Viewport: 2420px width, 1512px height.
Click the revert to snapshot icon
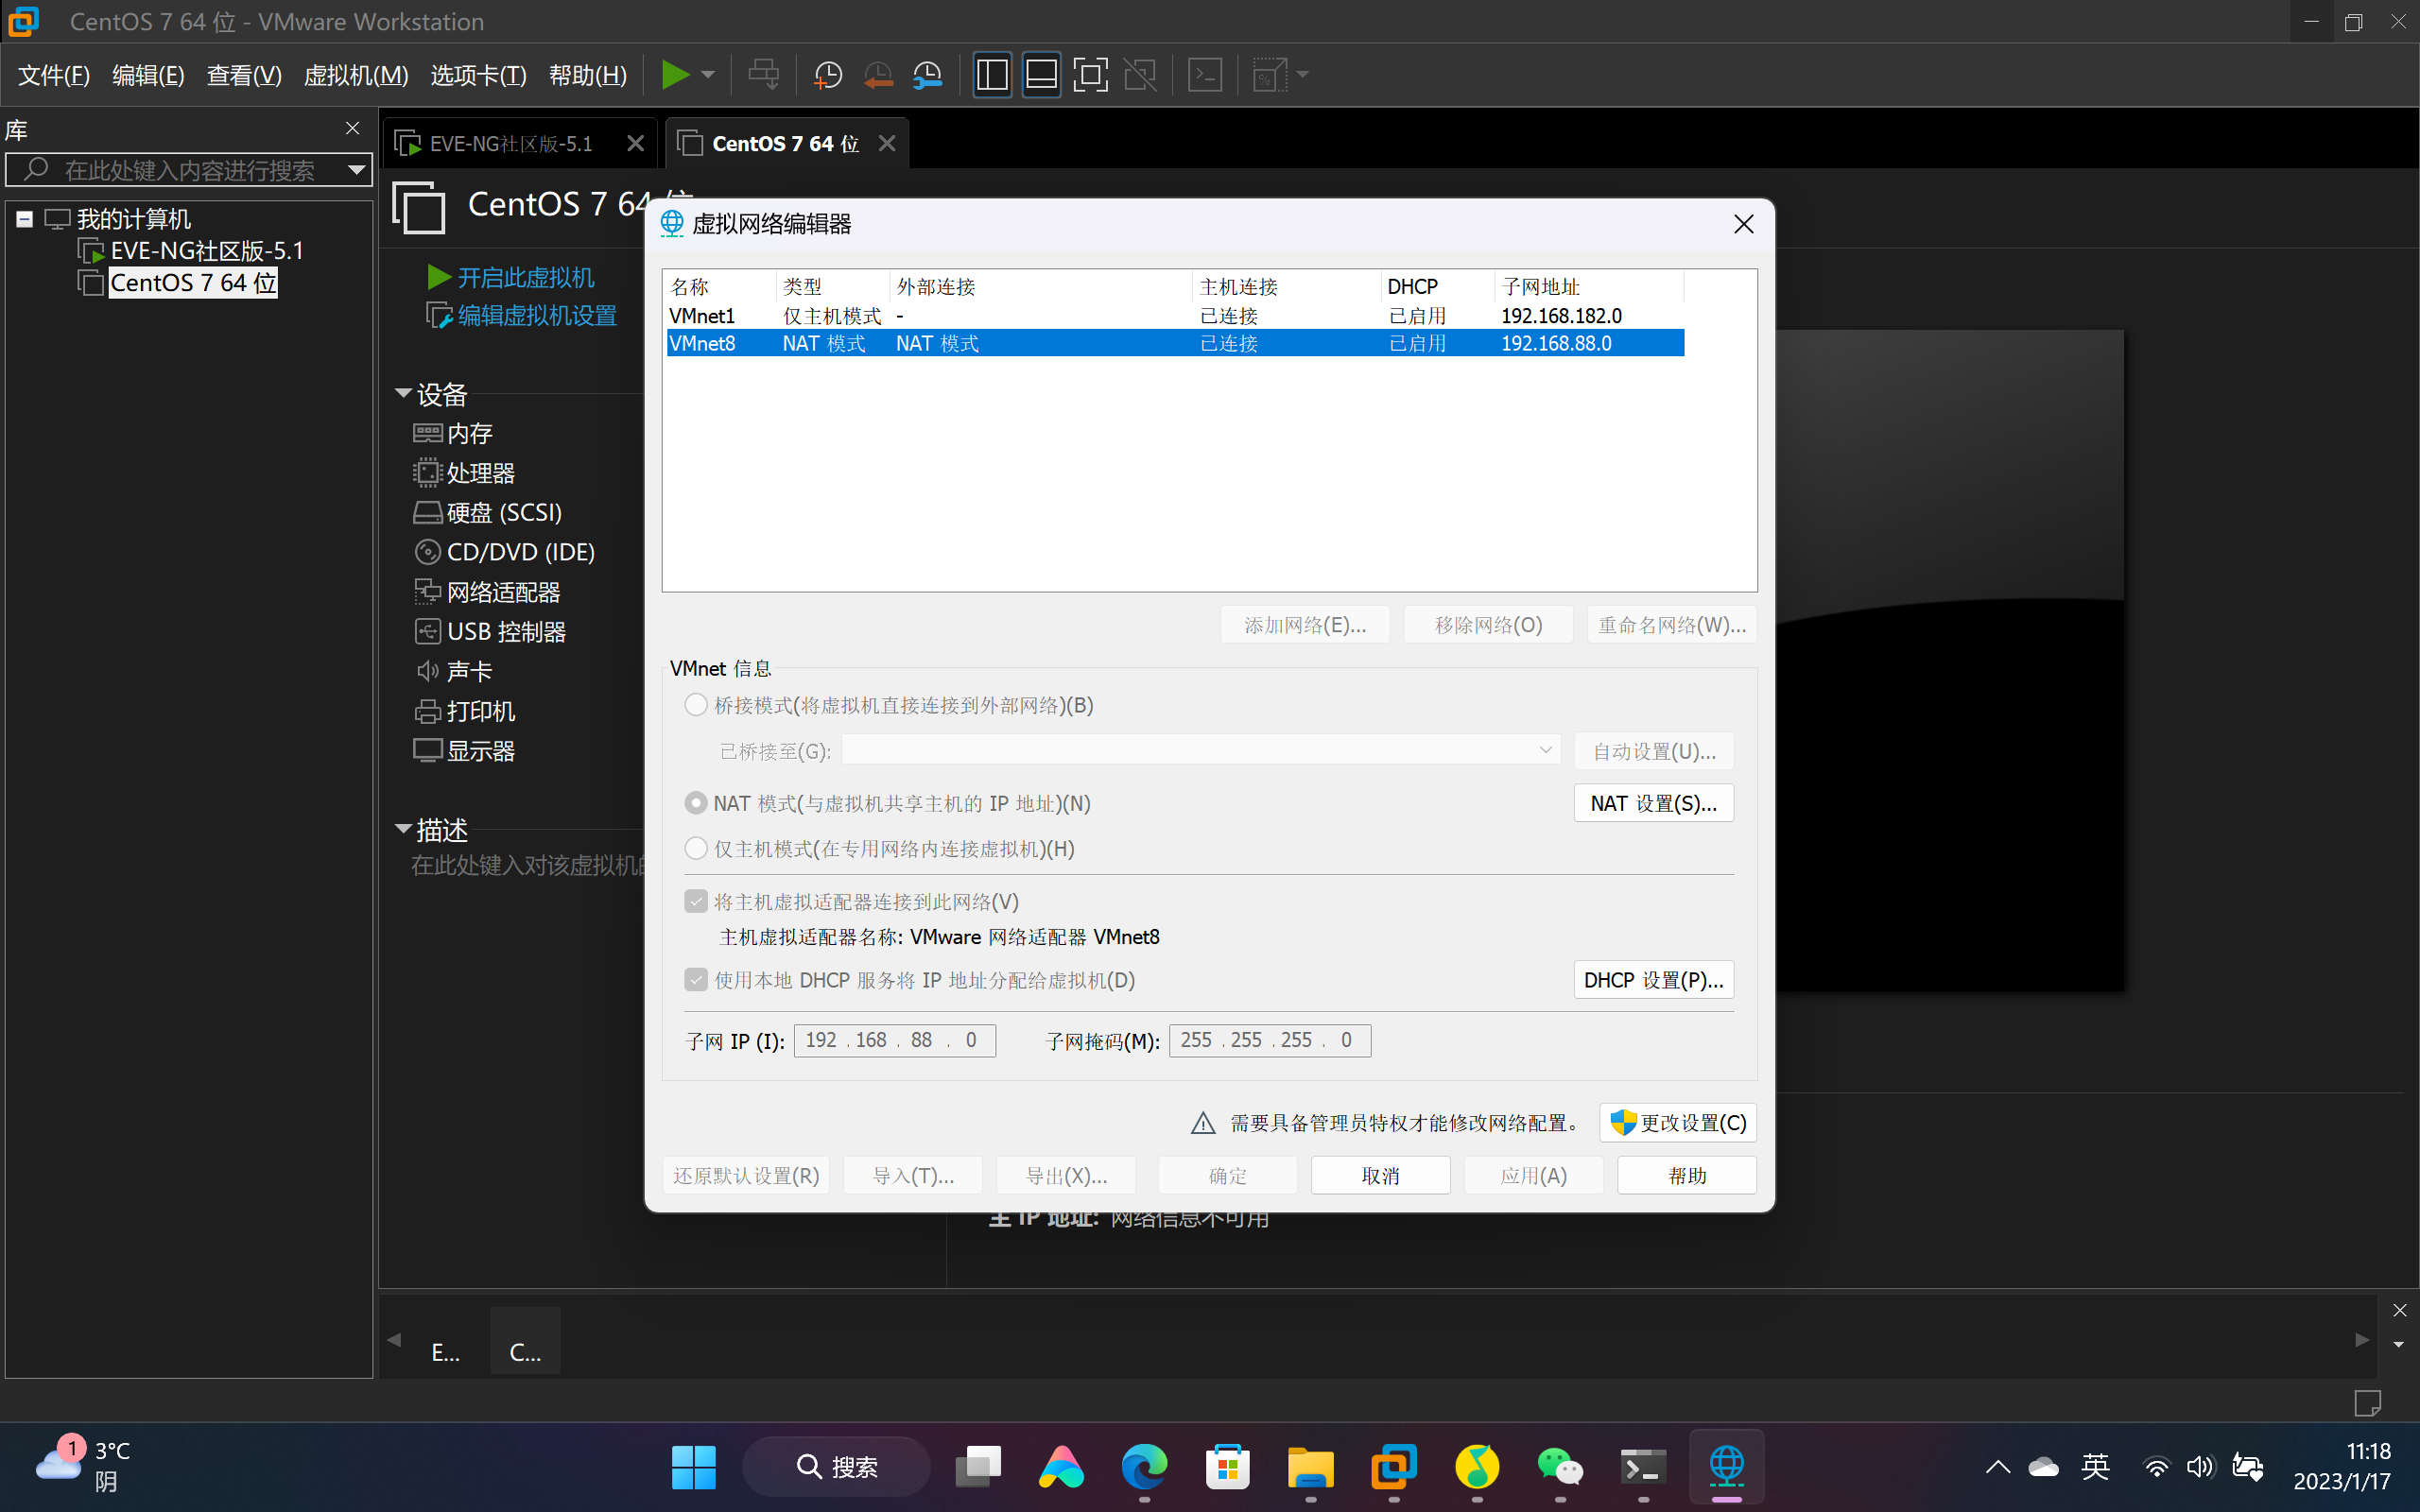click(878, 75)
